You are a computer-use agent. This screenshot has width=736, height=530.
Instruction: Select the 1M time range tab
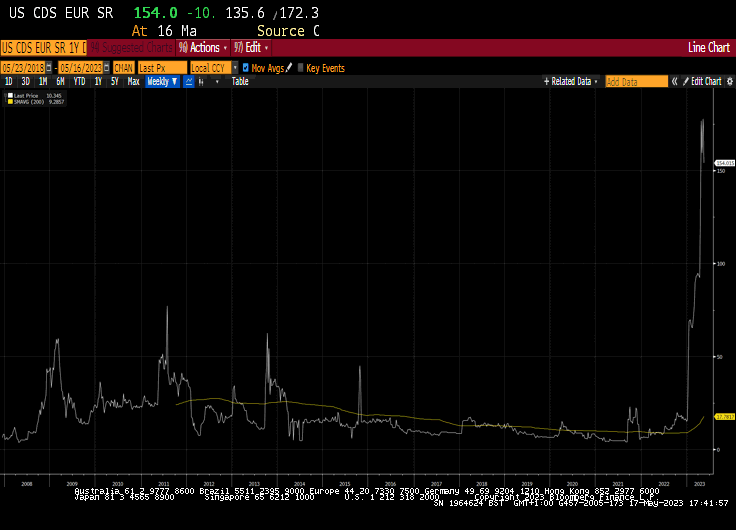(43, 82)
